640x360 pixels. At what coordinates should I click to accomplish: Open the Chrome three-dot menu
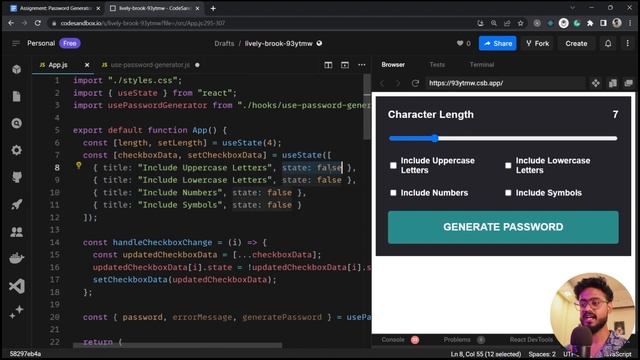[x=631, y=23]
